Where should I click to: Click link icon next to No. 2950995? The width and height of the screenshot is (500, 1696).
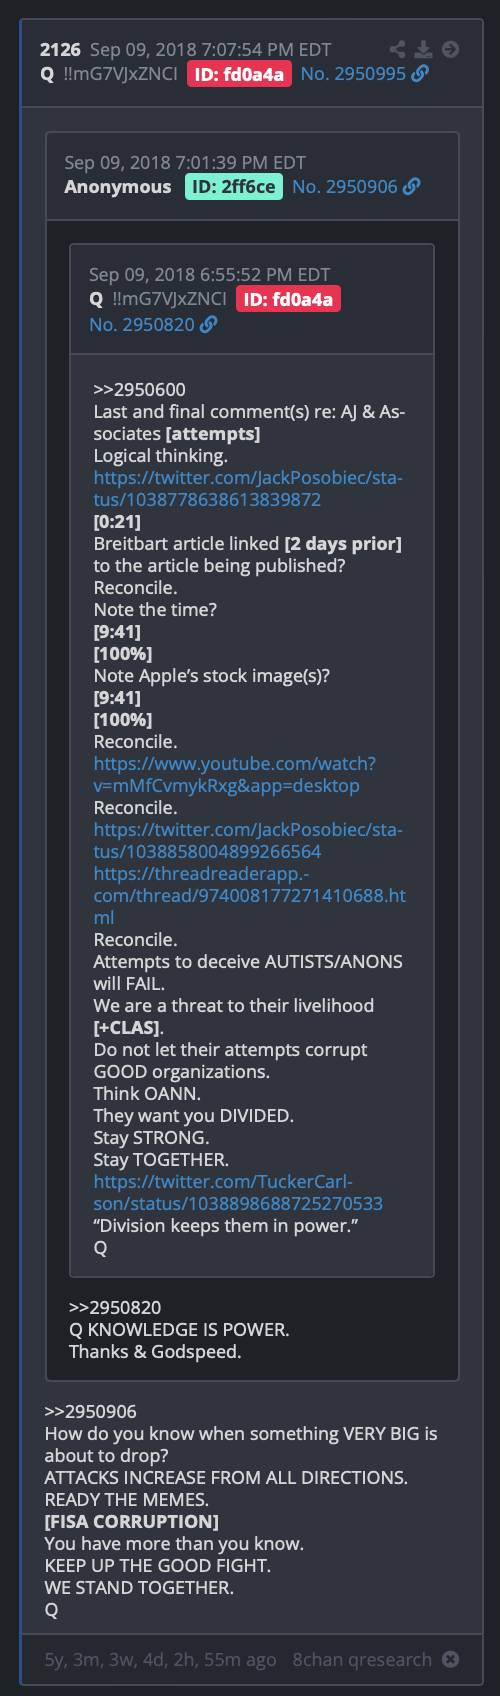(x=420, y=74)
